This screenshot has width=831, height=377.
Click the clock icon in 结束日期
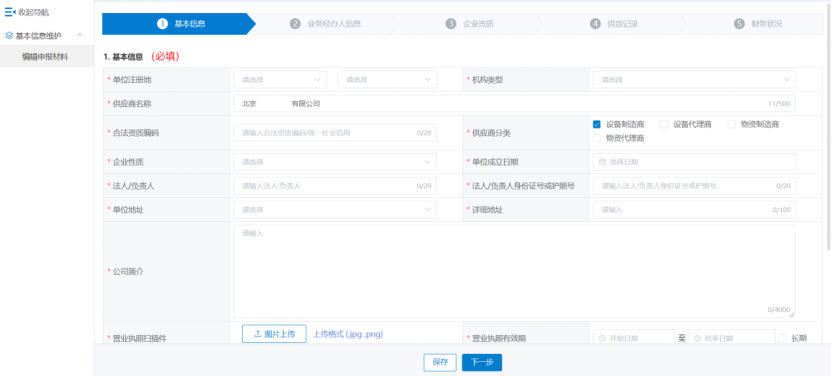click(x=697, y=338)
